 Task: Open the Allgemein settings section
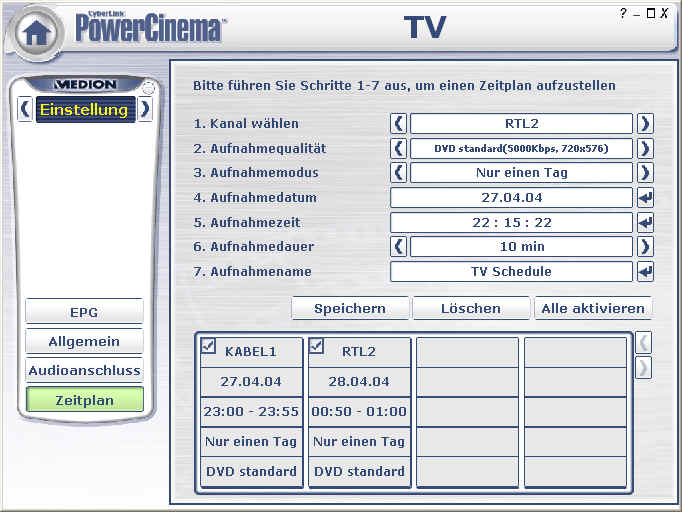(84, 341)
